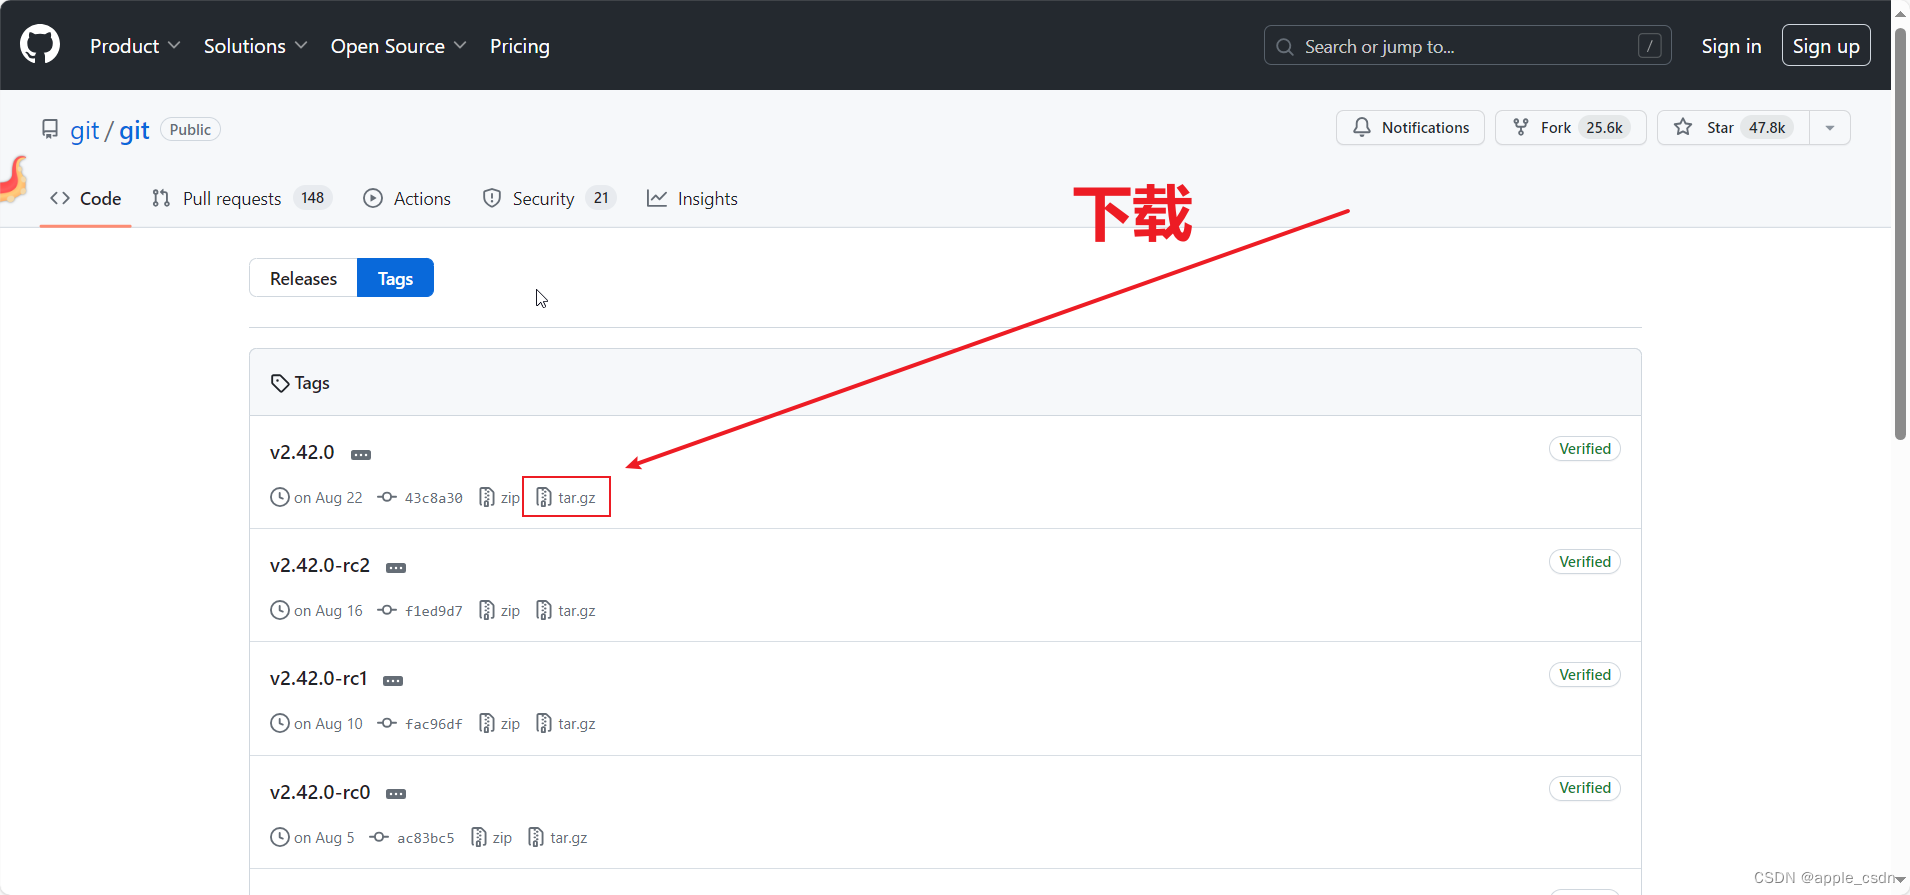Switch to the Security tab

(x=549, y=198)
